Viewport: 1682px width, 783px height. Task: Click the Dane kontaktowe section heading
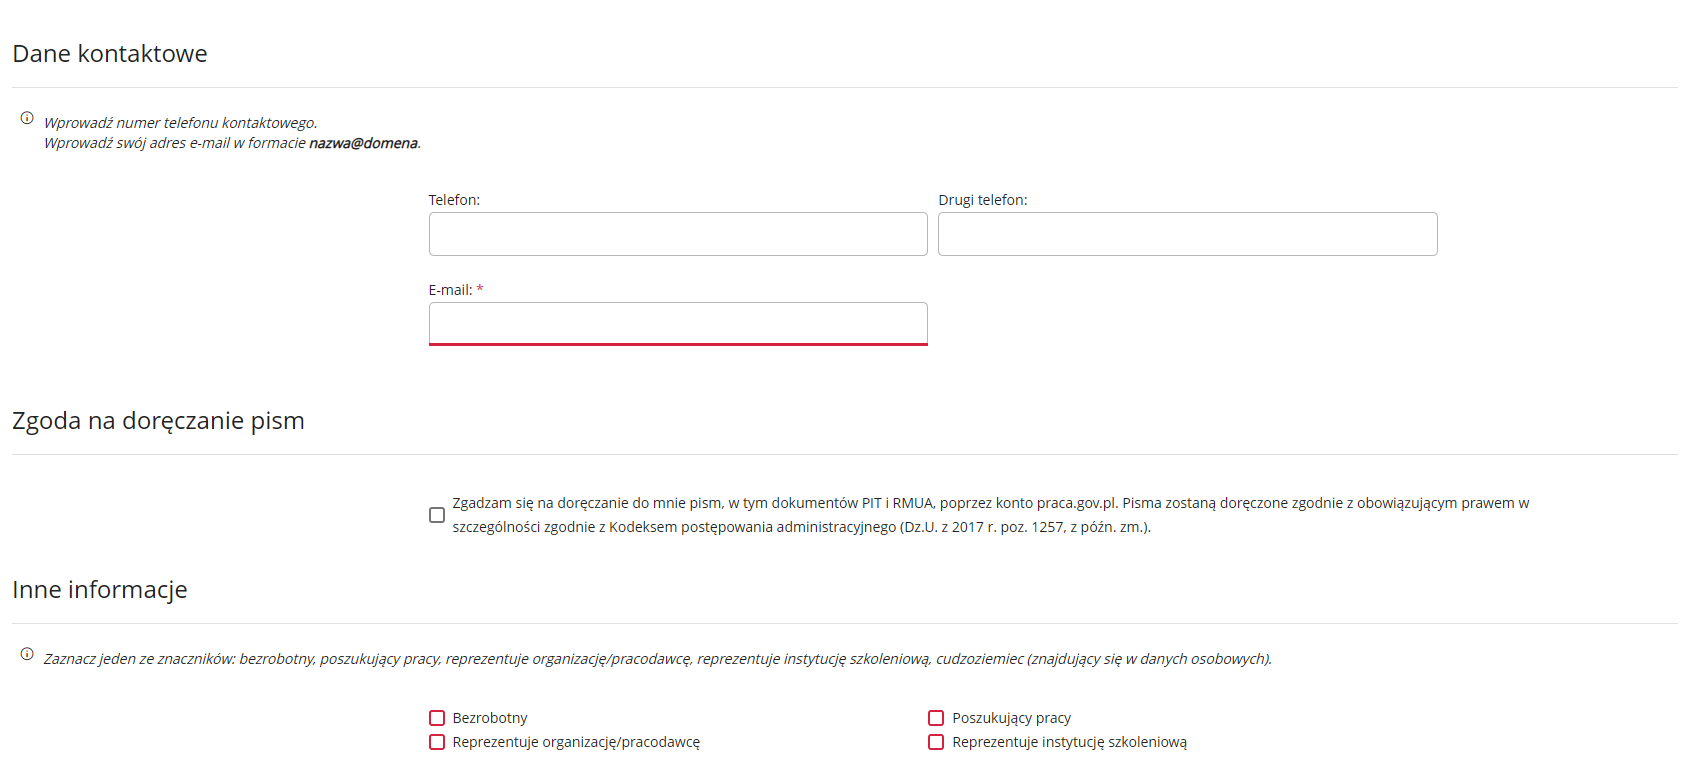point(110,54)
